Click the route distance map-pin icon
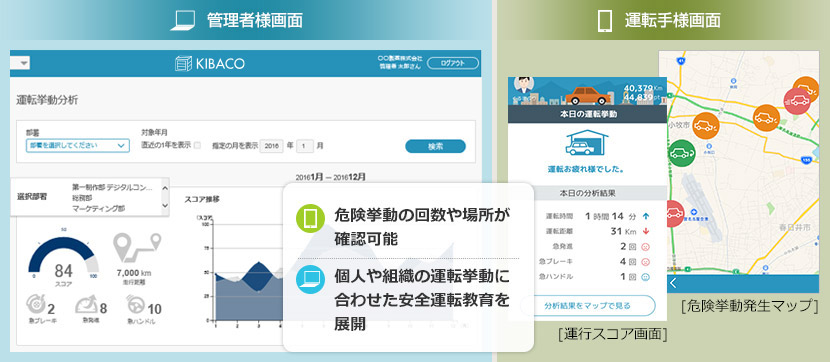The width and height of the screenshot is (830, 362). coord(137,248)
